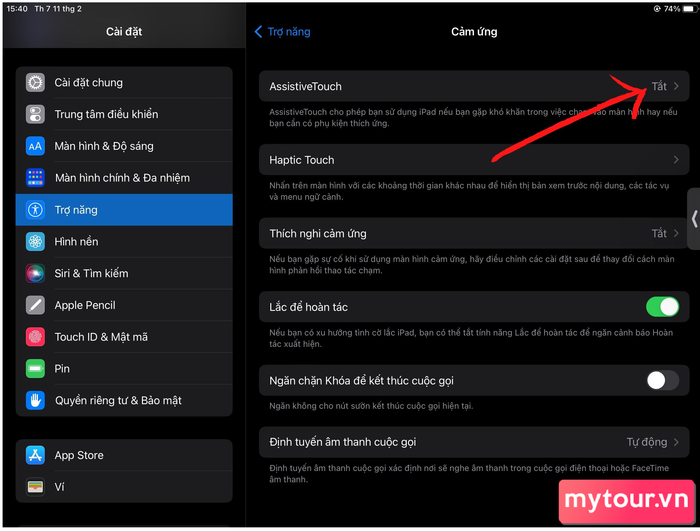
Task: Select Siri & Tìm kiếm in sidebar
Action: pyautogui.click(x=124, y=273)
